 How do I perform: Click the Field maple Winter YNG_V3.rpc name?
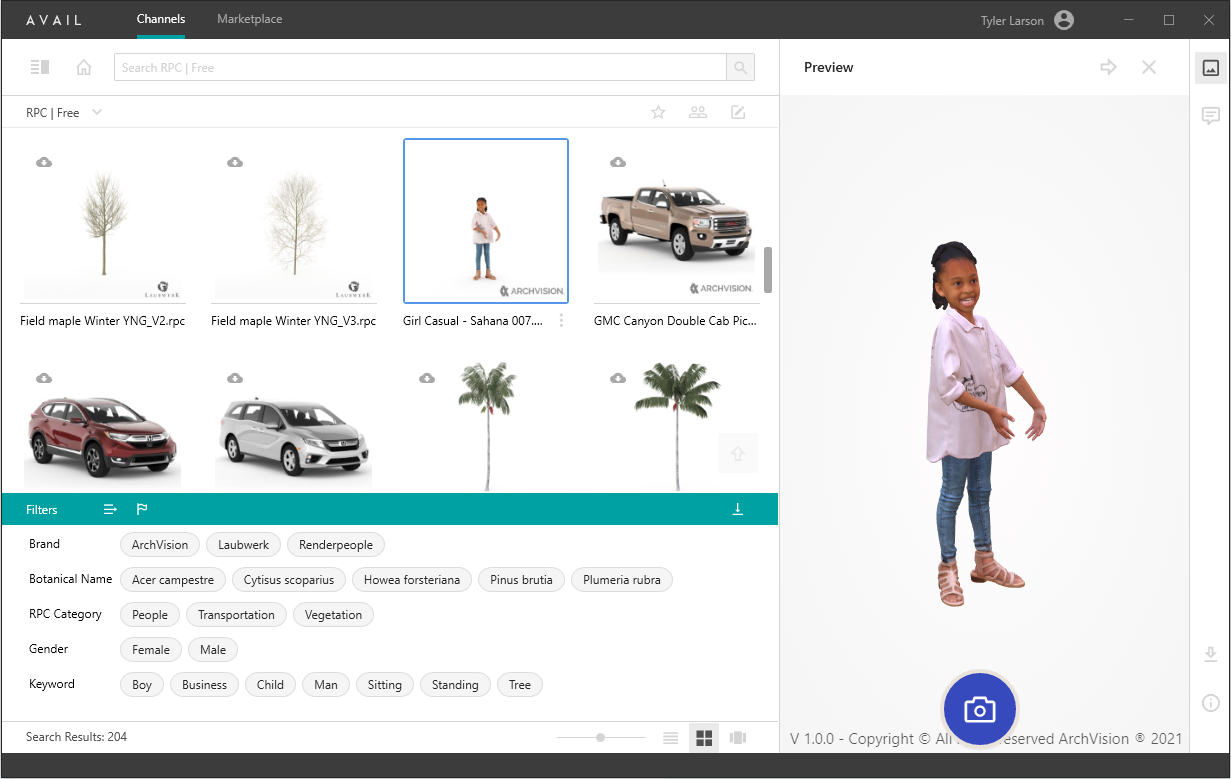tap(293, 321)
